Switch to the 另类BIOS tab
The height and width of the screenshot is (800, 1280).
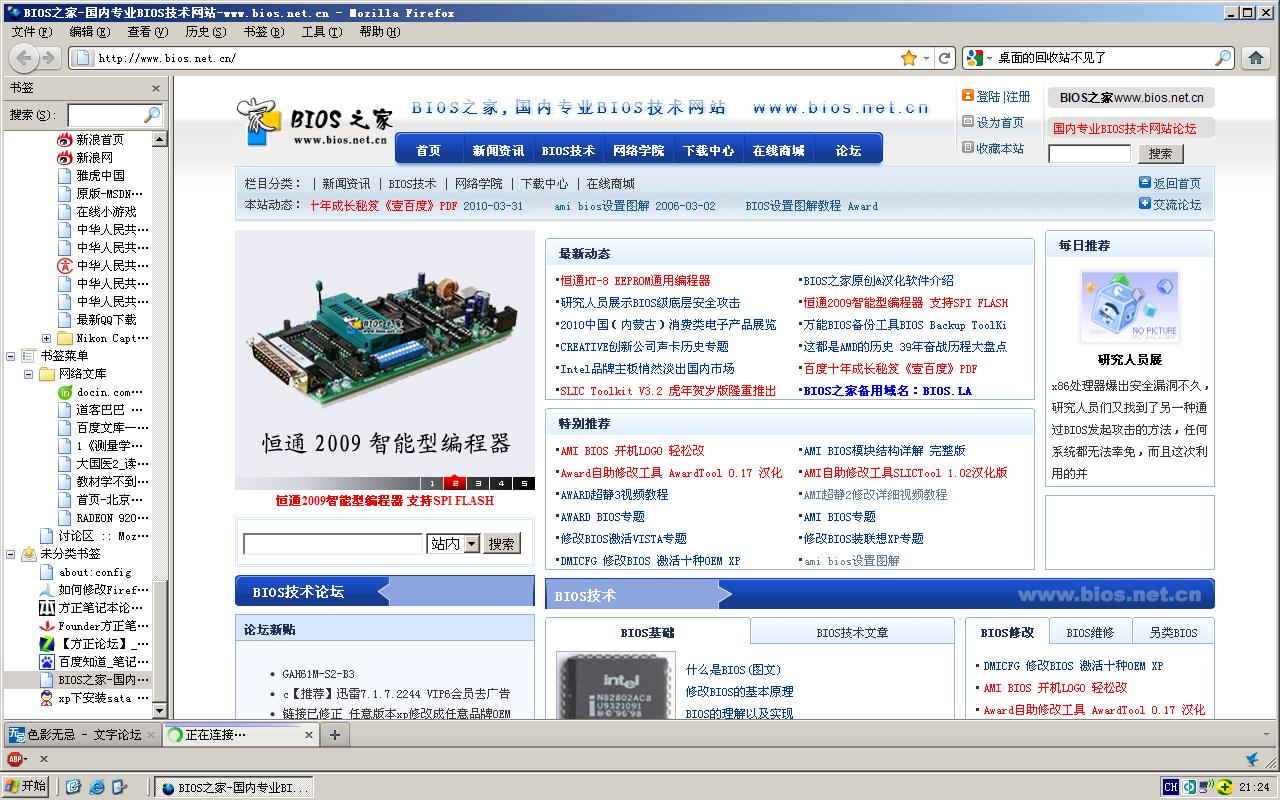[1173, 632]
